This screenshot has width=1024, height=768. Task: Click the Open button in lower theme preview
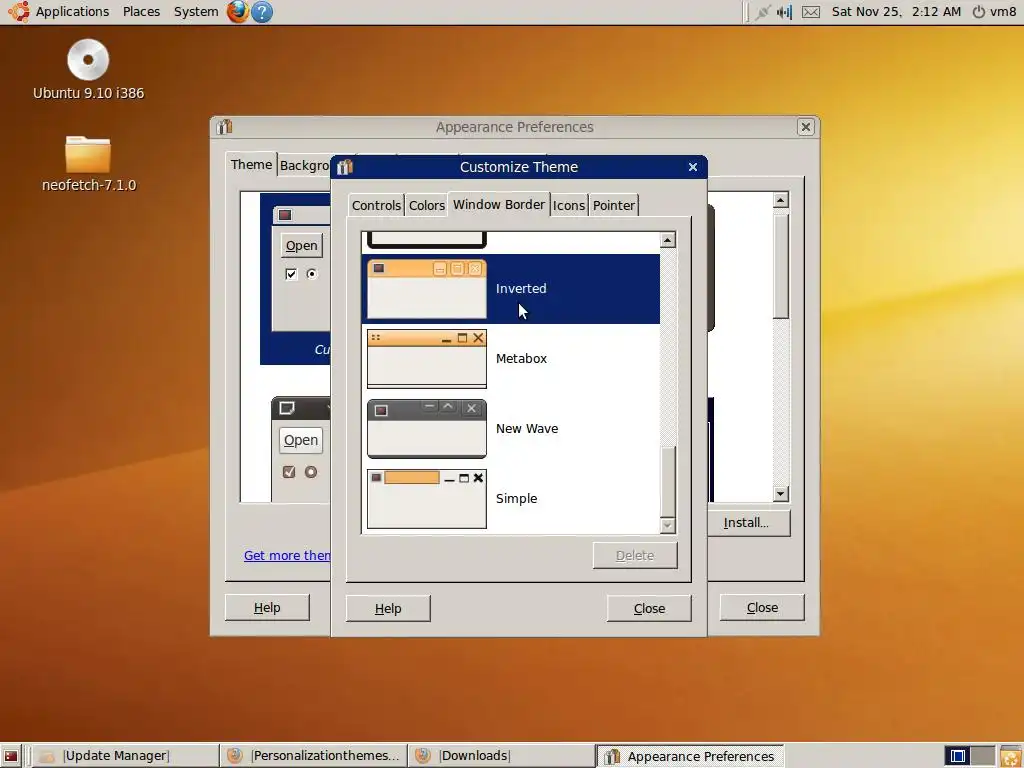point(301,440)
